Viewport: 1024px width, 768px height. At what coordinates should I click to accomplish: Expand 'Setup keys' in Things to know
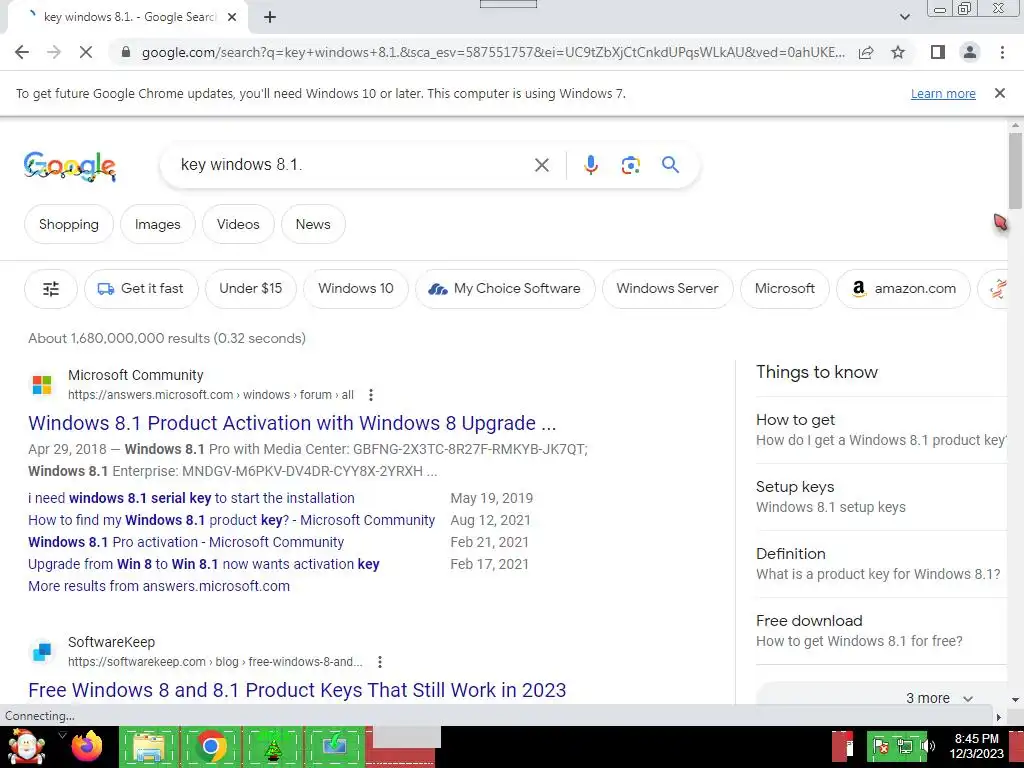tap(881, 497)
